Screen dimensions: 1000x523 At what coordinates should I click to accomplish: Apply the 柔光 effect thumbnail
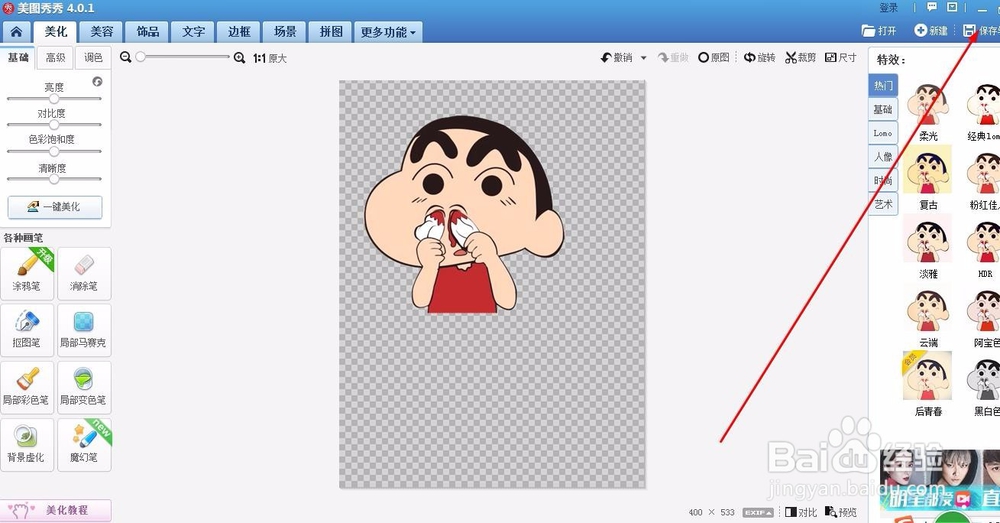tap(928, 105)
